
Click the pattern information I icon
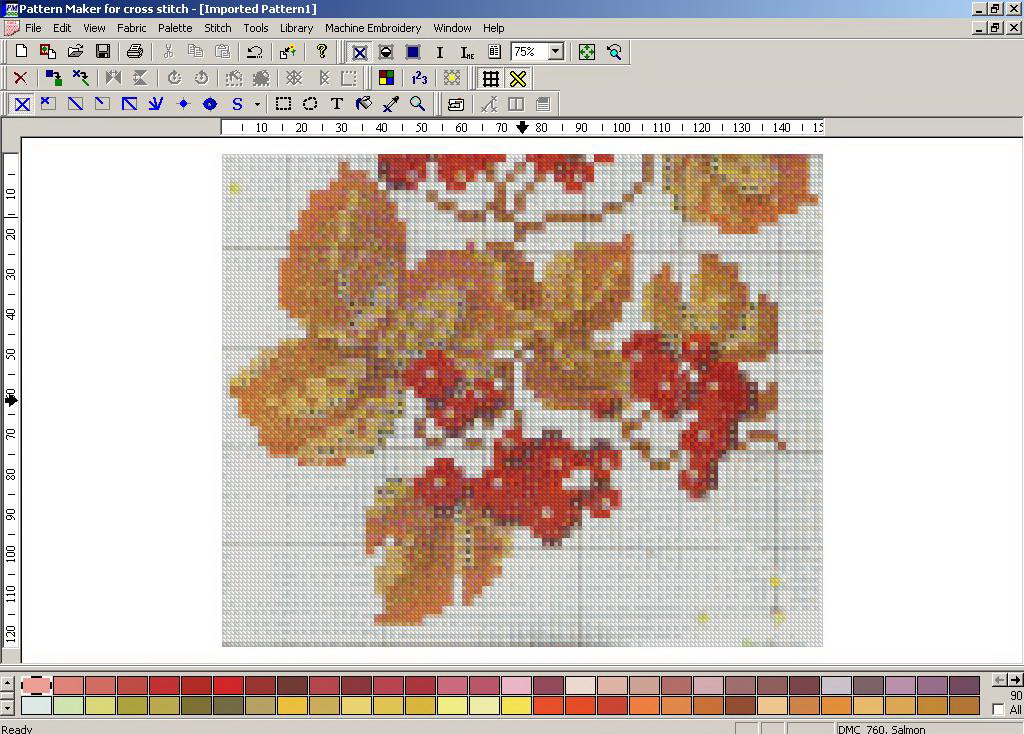(x=440, y=52)
